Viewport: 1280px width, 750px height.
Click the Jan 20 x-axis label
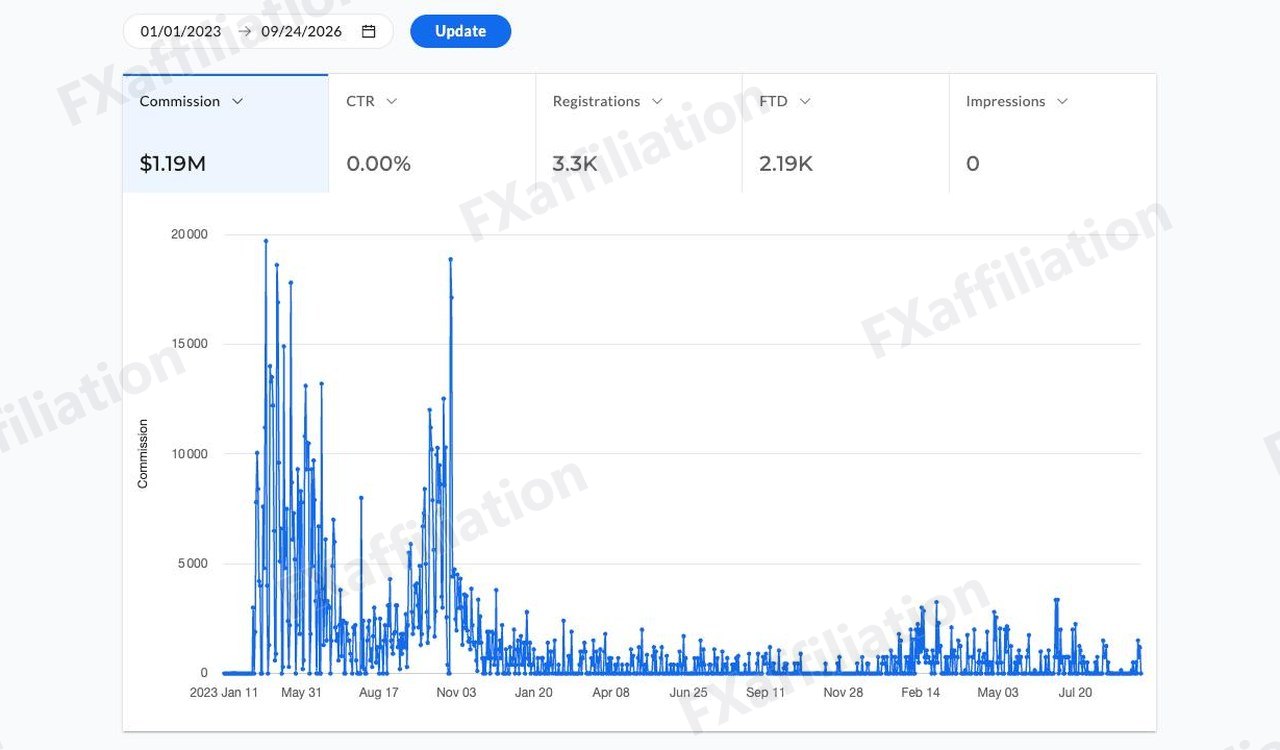pyautogui.click(x=533, y=692)
